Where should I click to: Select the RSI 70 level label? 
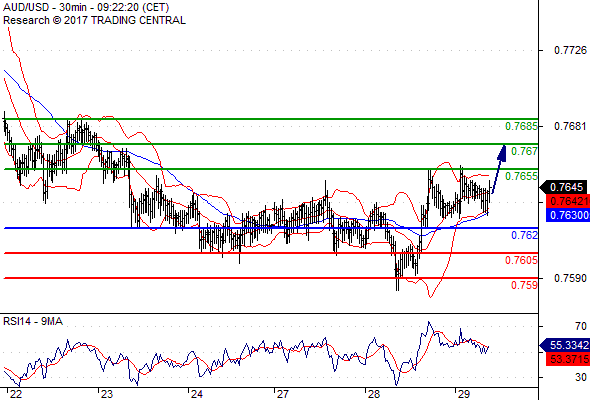tap(581, 326)
